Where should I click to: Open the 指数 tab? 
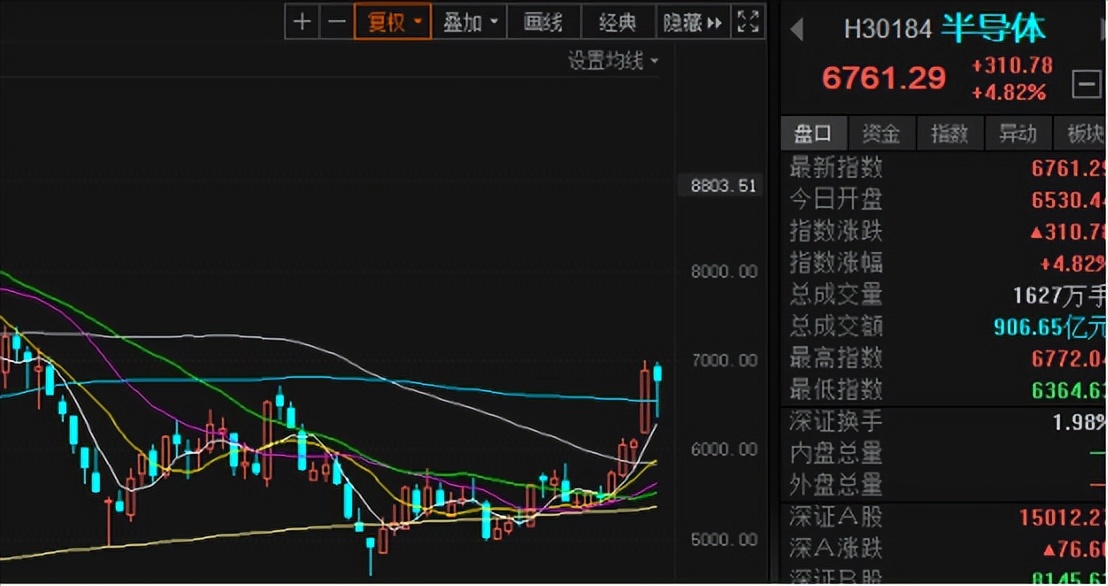click(x=950, y=133)
